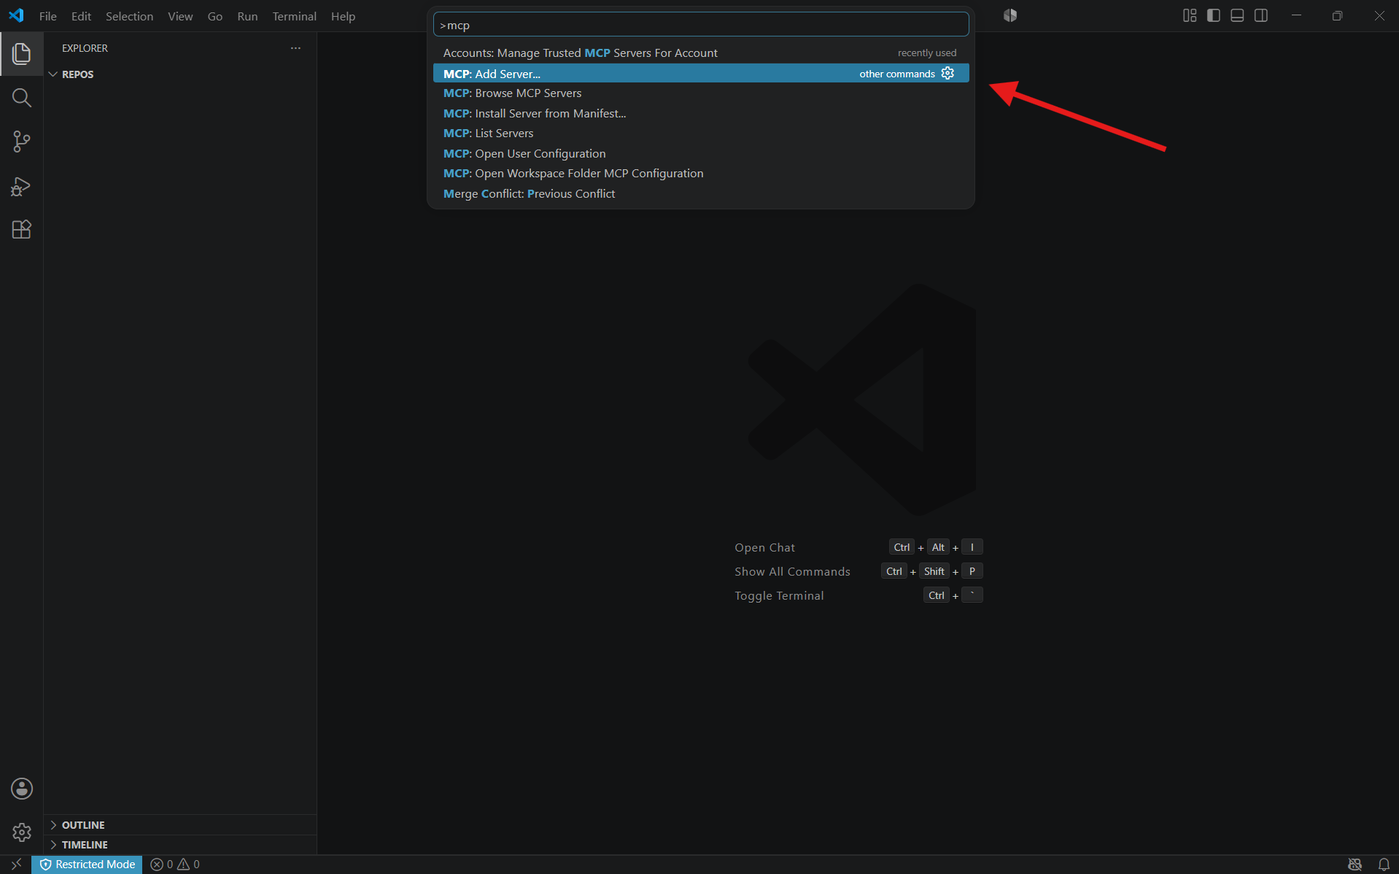
Task: Restore down the VS Code window
Action: click(1337, 15)
